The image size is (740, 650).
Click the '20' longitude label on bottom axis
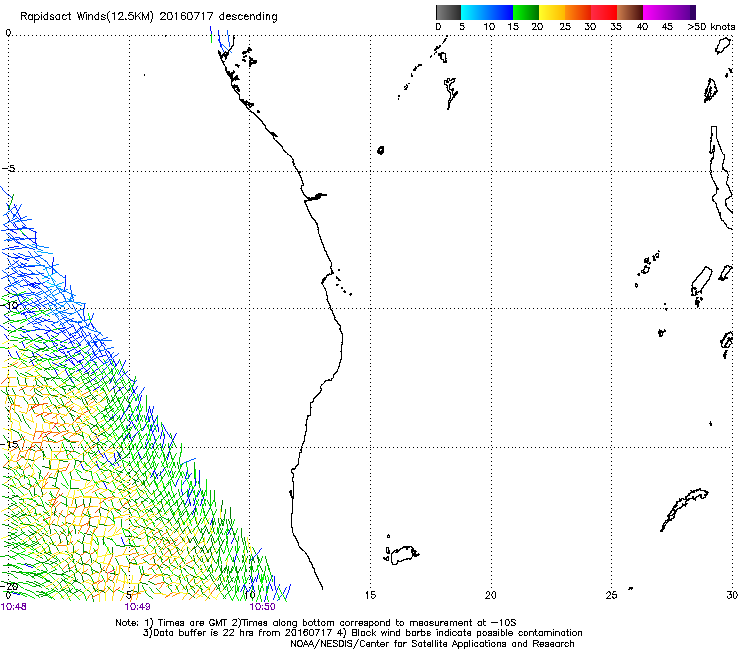tap(491, 595)
